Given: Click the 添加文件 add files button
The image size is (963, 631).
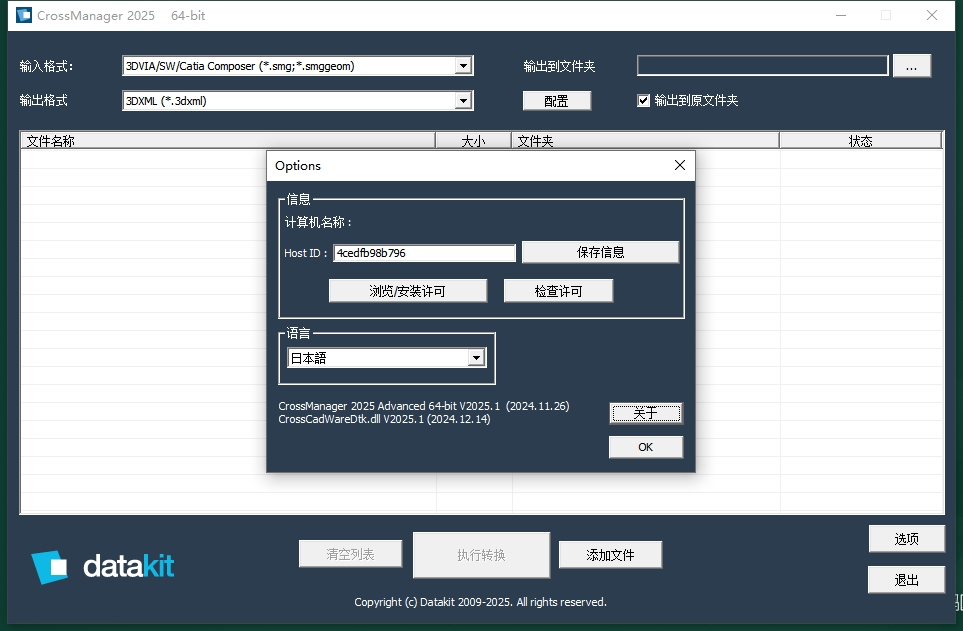Looking at the screenshot, I should tap(610, 555).
